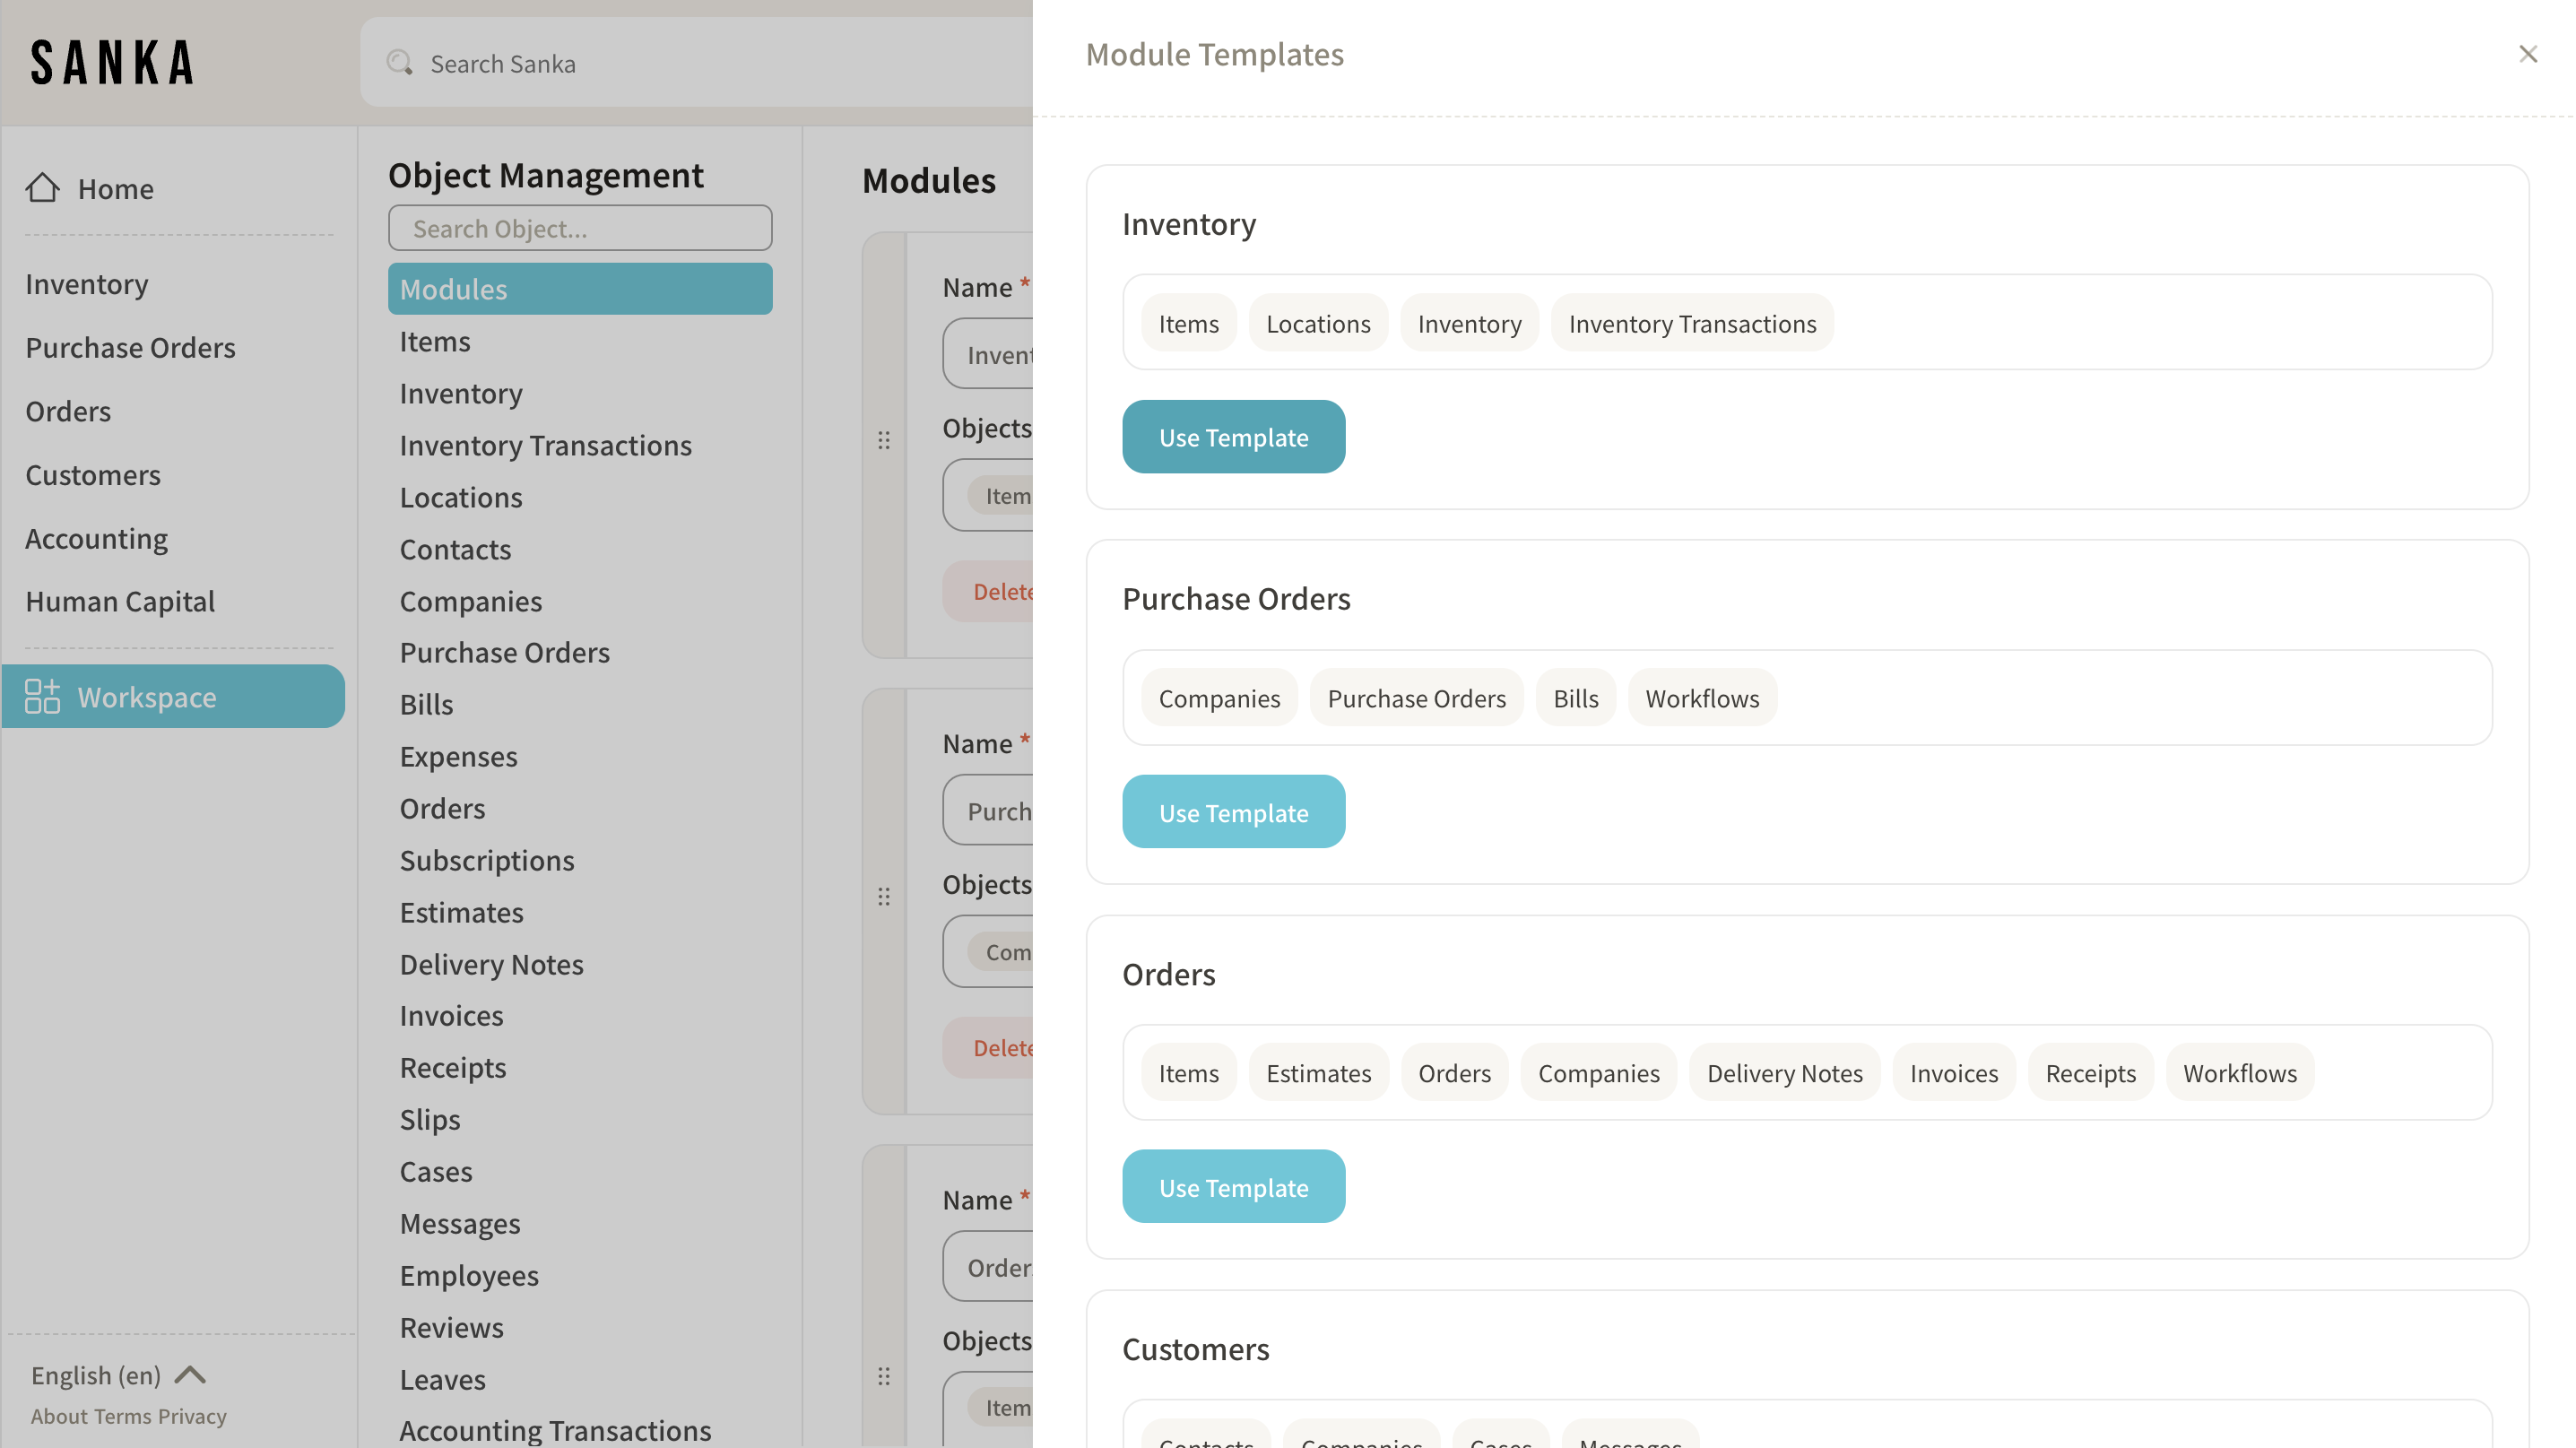2576x1448 pixels.
Task: Grab the first module drag handle
Action: pyautogui.click(x=884, y=440)
